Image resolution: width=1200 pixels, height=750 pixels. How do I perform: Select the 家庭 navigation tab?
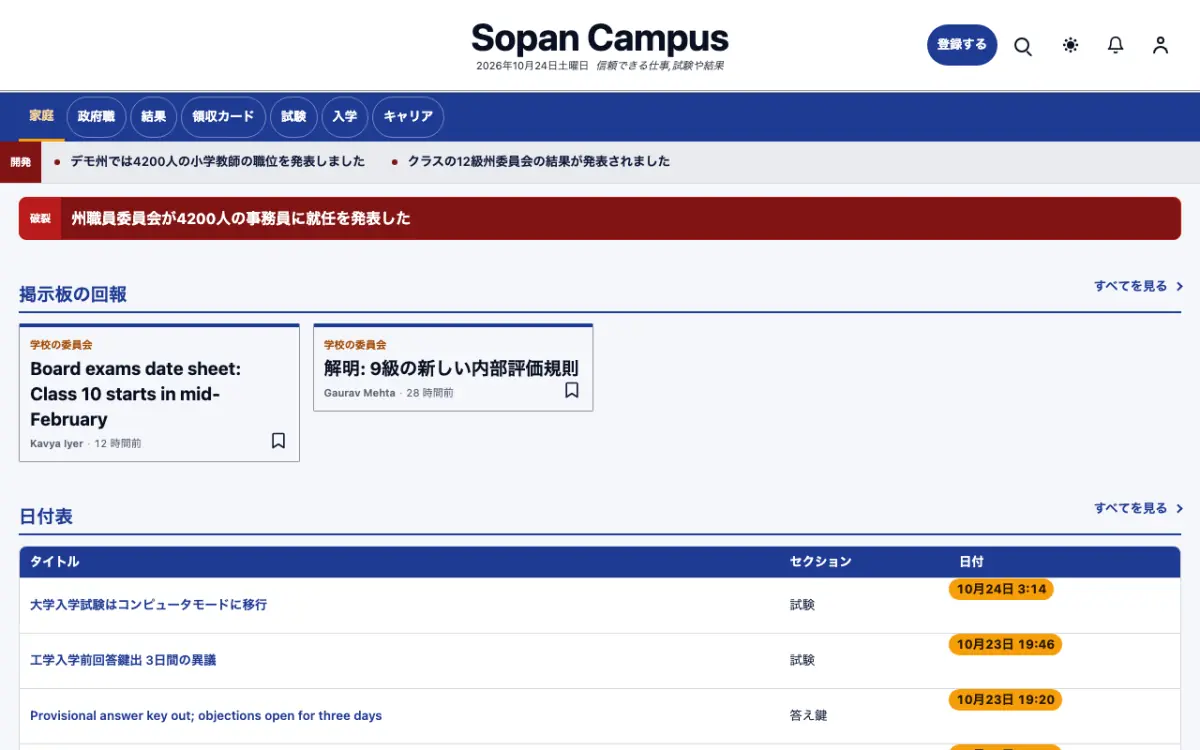point(41,116)
